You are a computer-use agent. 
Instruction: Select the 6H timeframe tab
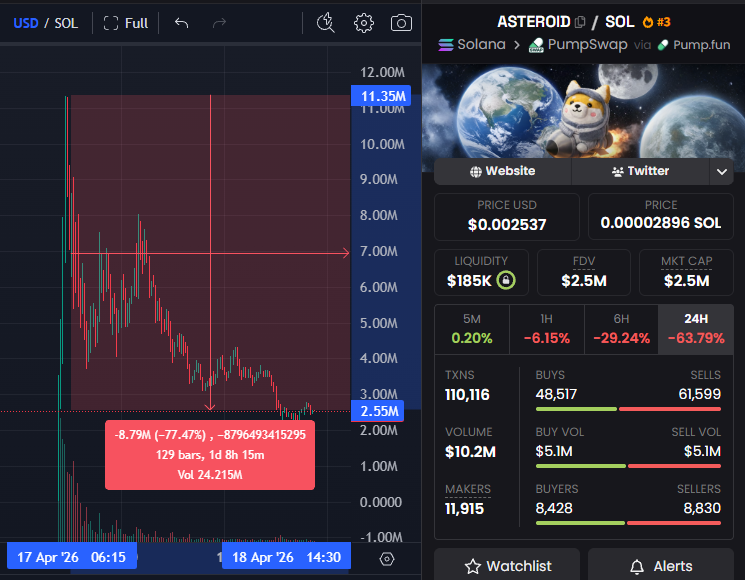coord(621,330)
